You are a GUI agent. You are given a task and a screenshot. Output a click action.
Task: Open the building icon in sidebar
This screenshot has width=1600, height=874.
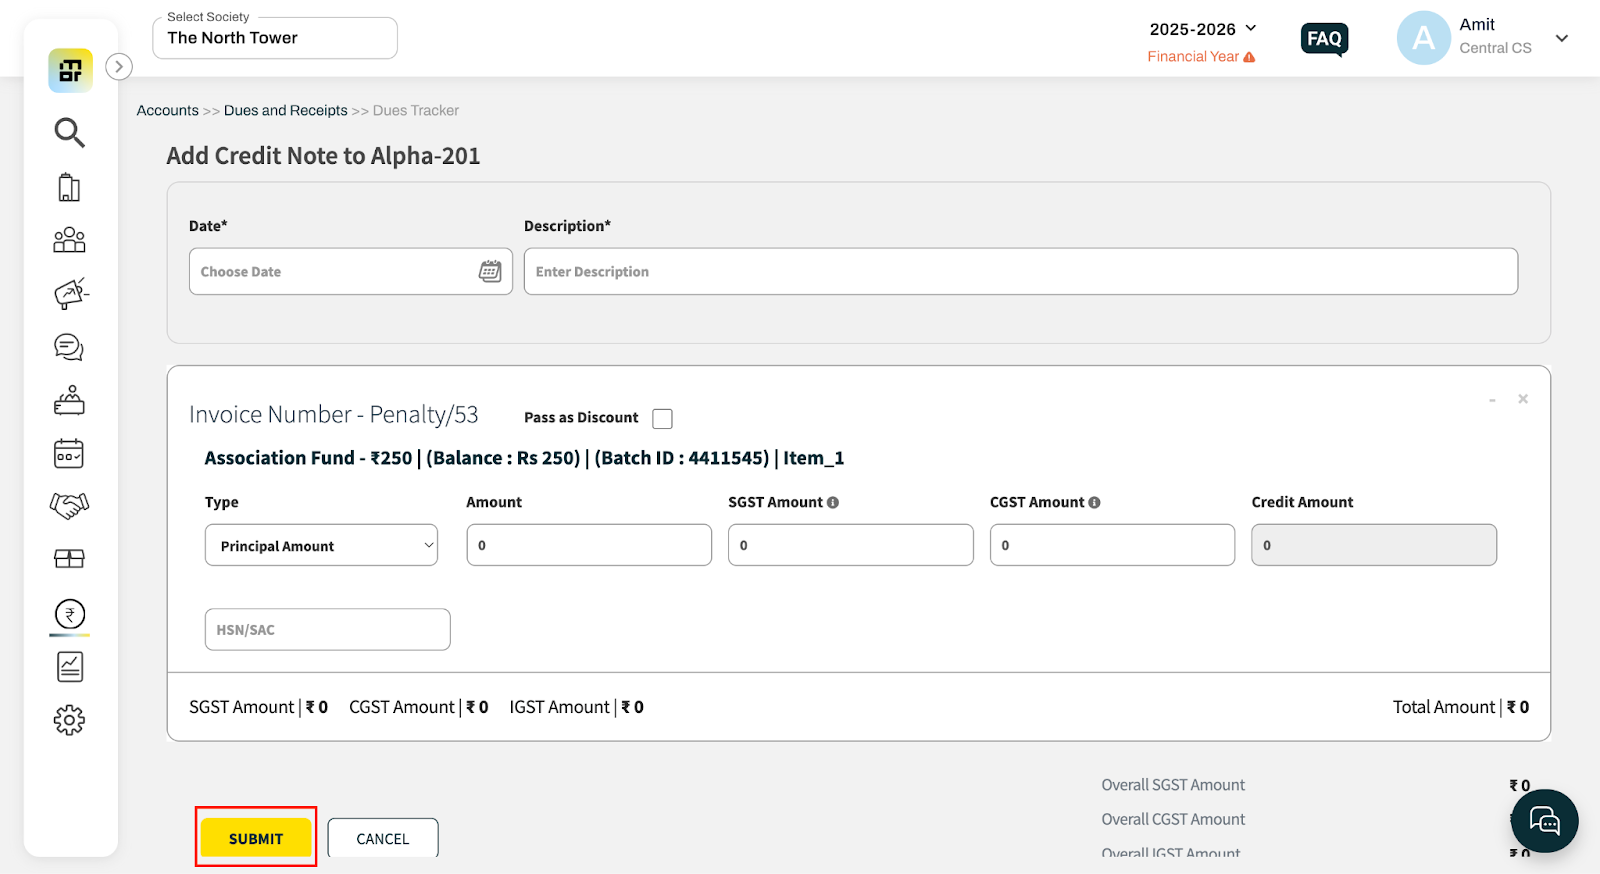click(69, 187)
